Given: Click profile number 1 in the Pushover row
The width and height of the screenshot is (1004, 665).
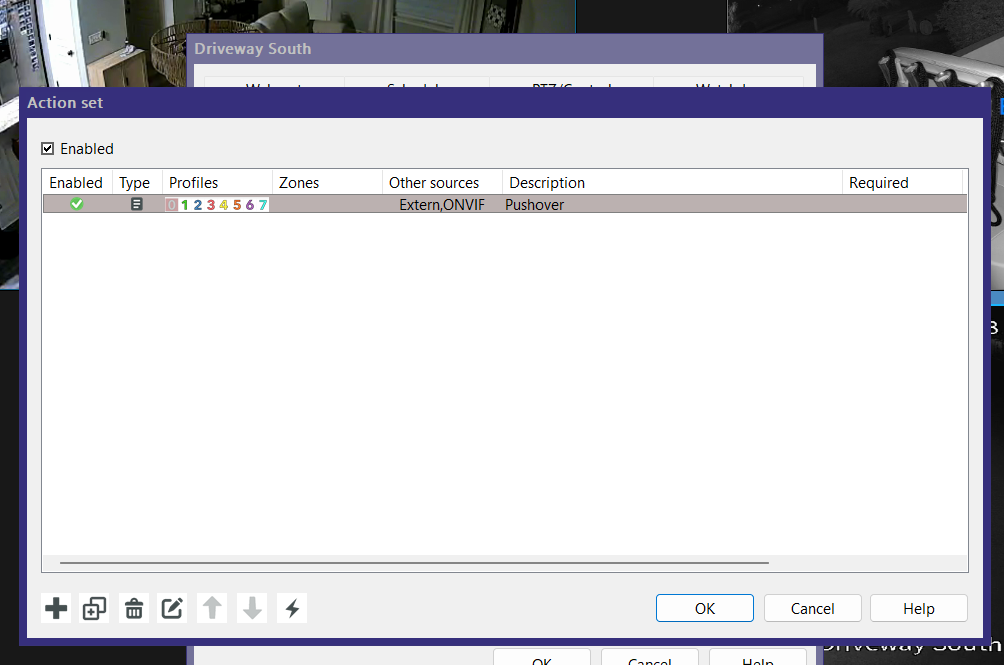Looking at the screenshot, I should click(185, 205).
